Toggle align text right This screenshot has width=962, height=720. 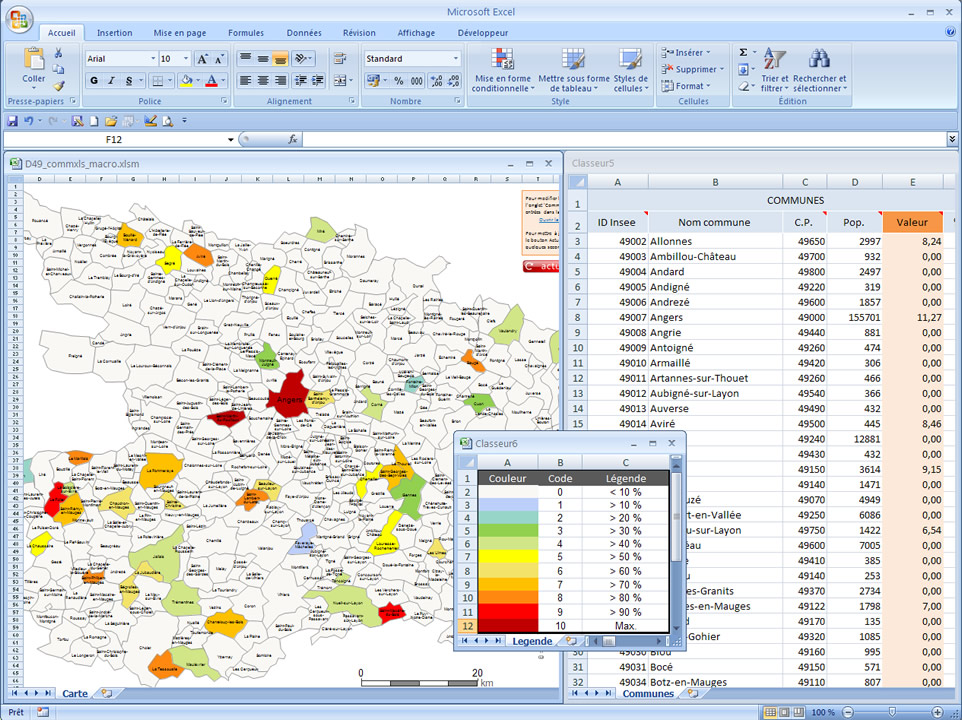point(280,80)
